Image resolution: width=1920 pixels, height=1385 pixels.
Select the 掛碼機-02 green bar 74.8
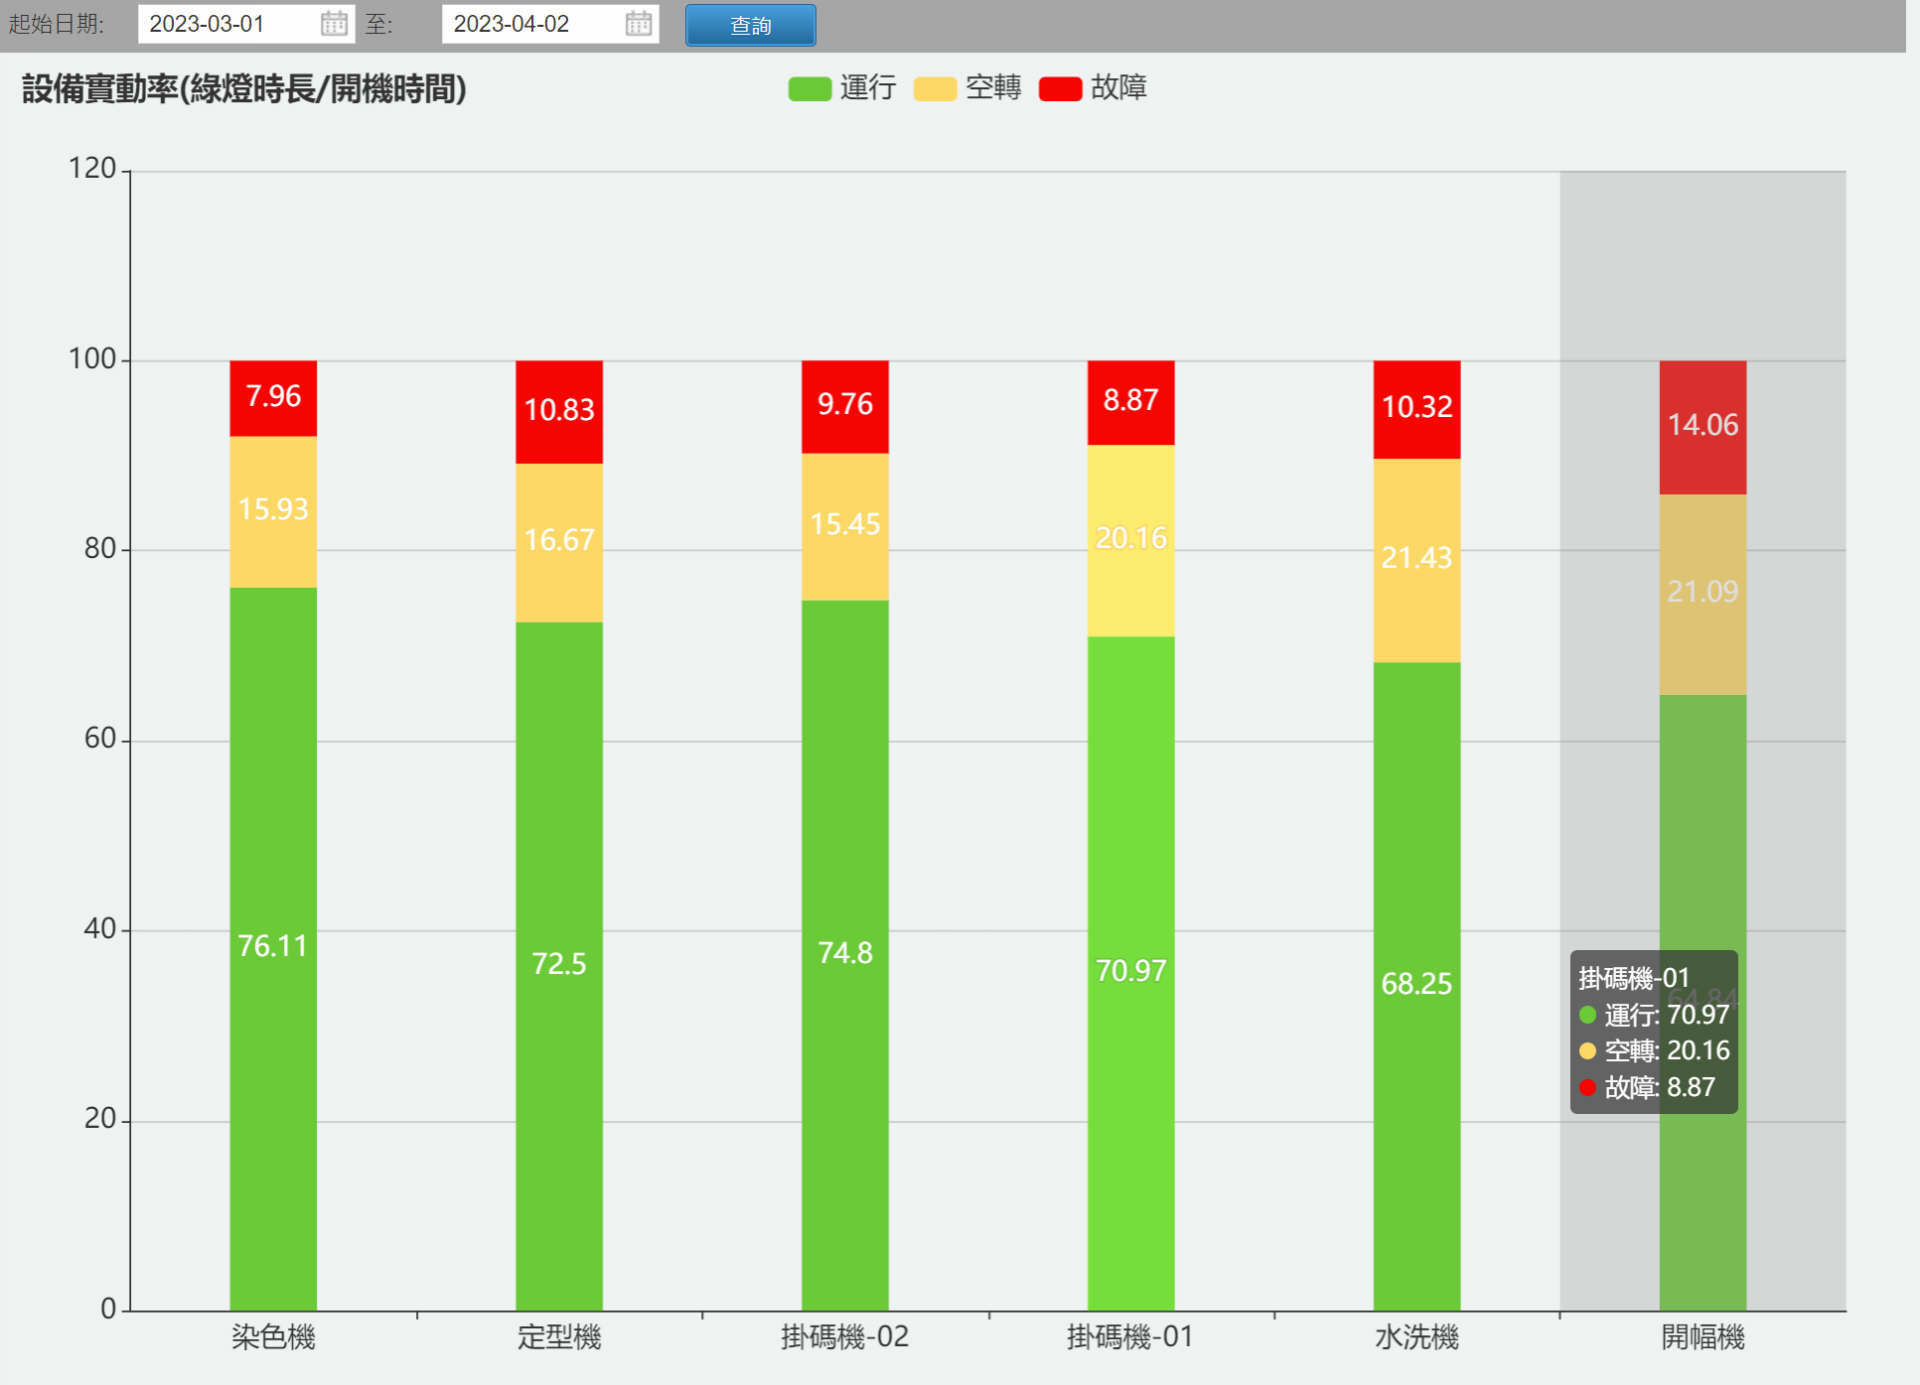point(845,955)
